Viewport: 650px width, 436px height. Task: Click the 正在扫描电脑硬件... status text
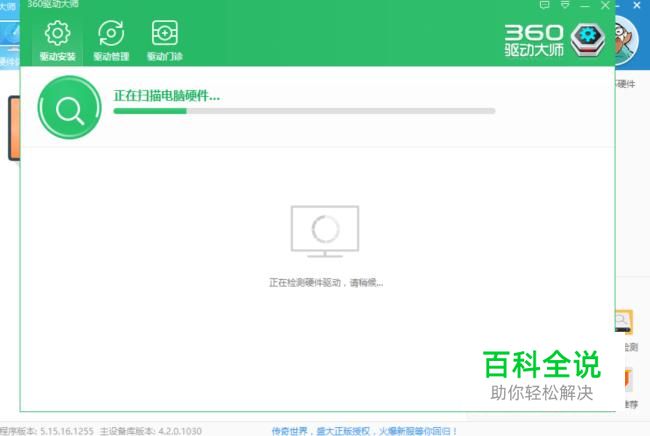167,96
